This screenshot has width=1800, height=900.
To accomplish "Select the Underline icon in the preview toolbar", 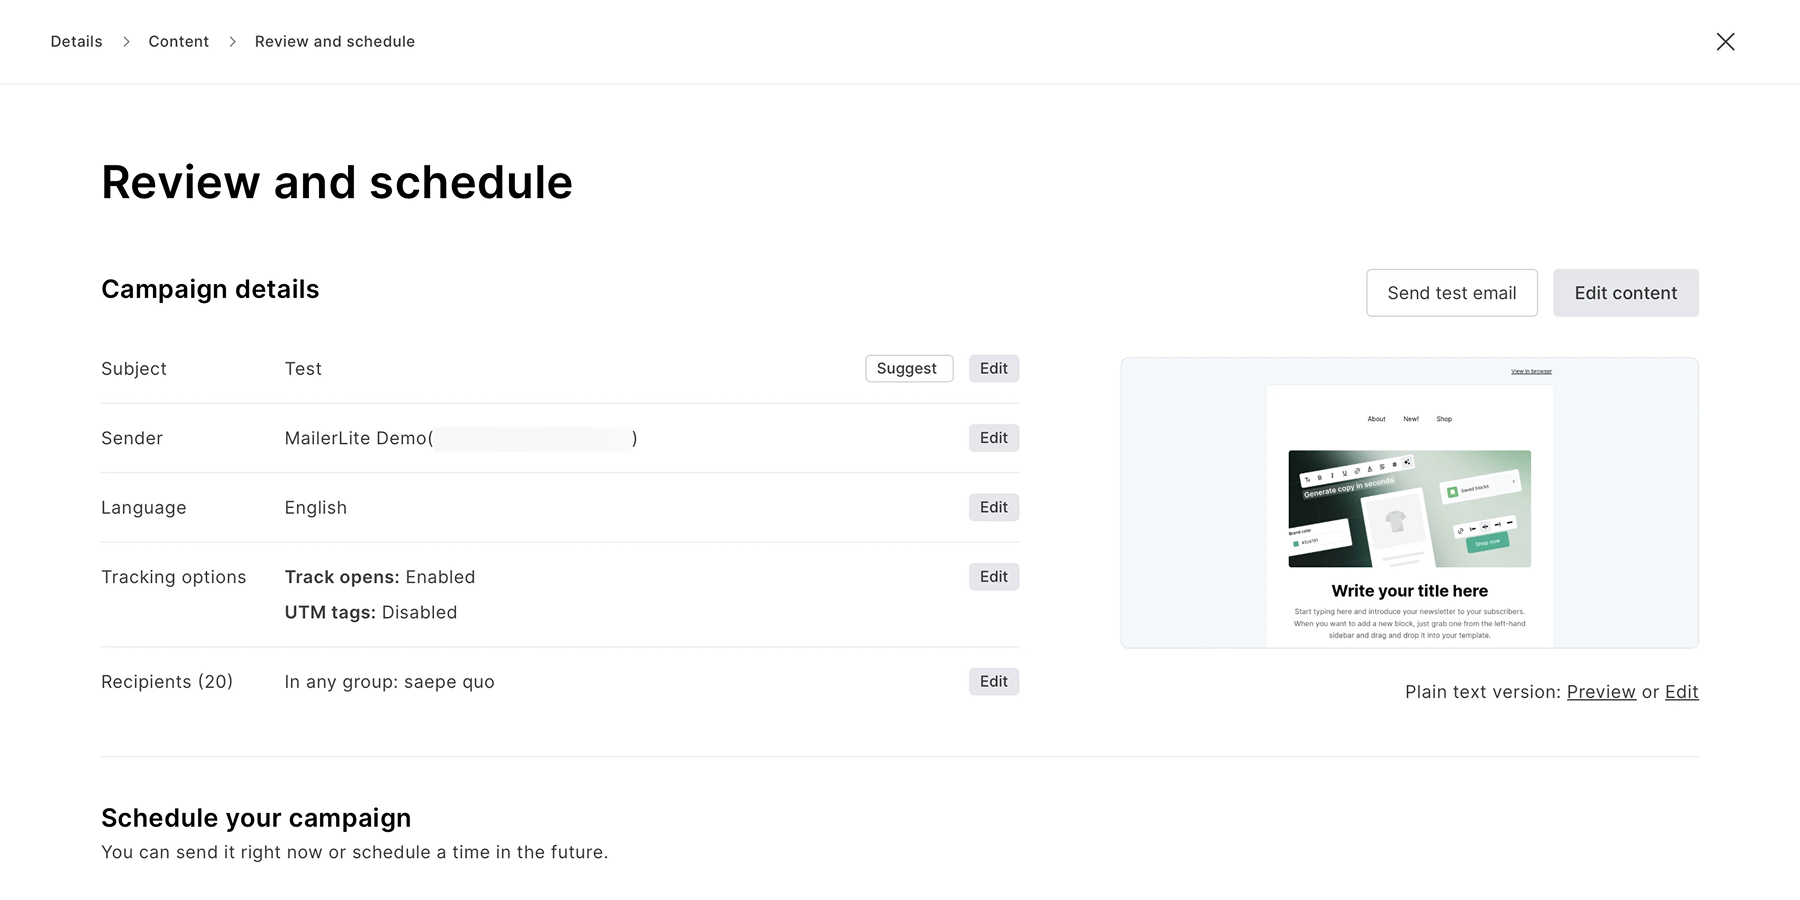I will (x=1345, y=472).
